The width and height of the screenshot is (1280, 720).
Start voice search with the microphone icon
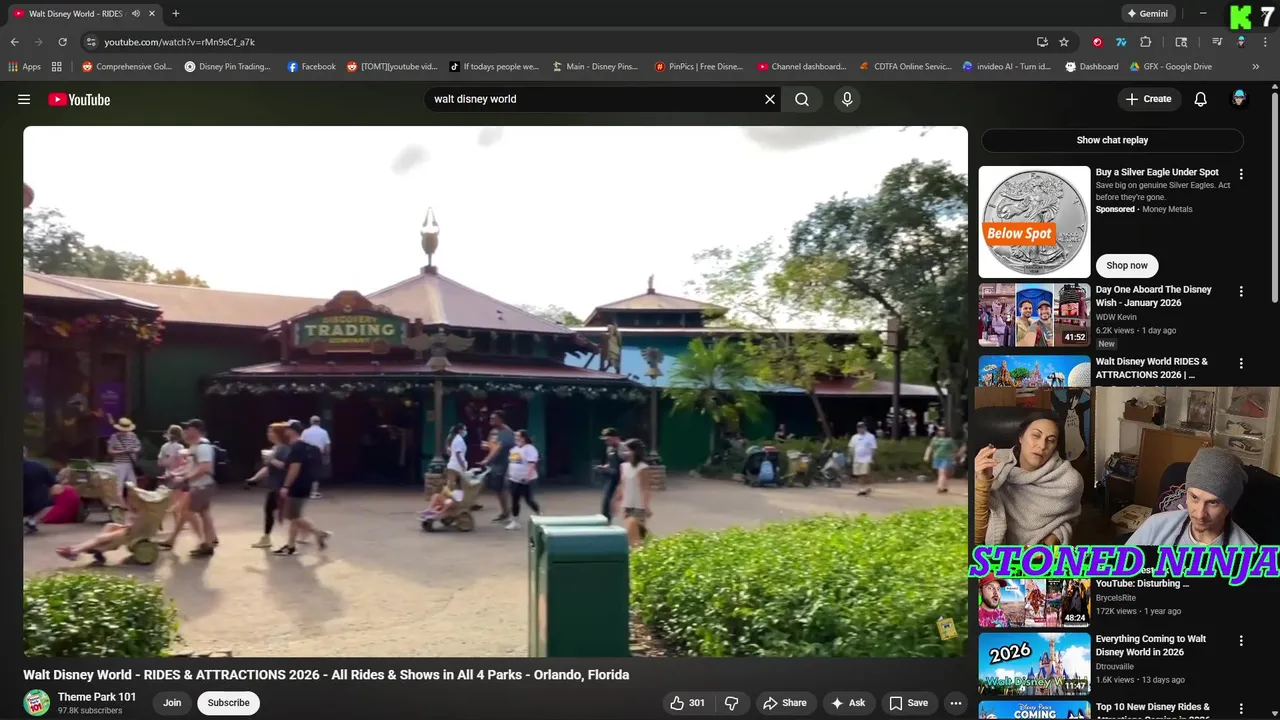point(847,99)
